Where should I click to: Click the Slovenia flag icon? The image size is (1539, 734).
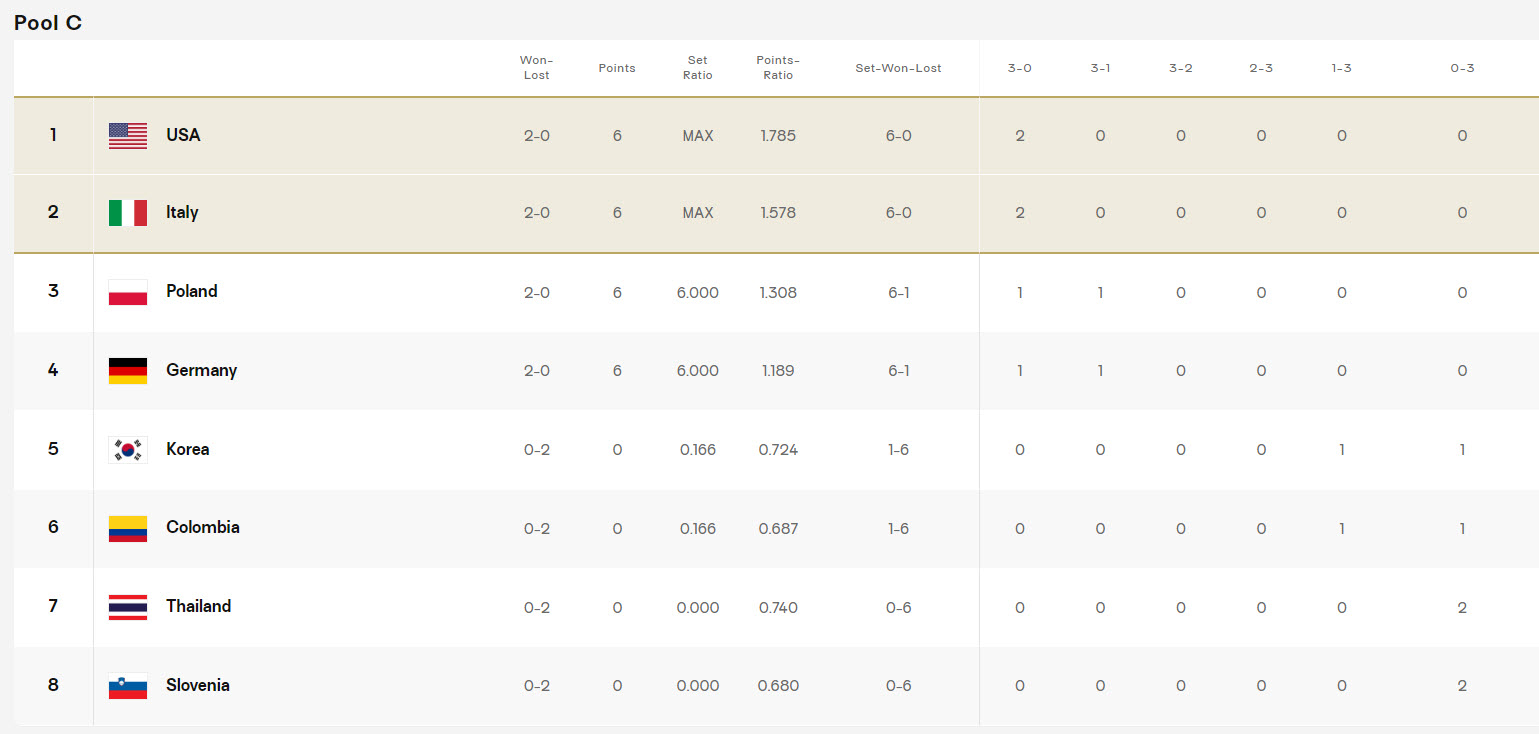click(x=128, y=686)
